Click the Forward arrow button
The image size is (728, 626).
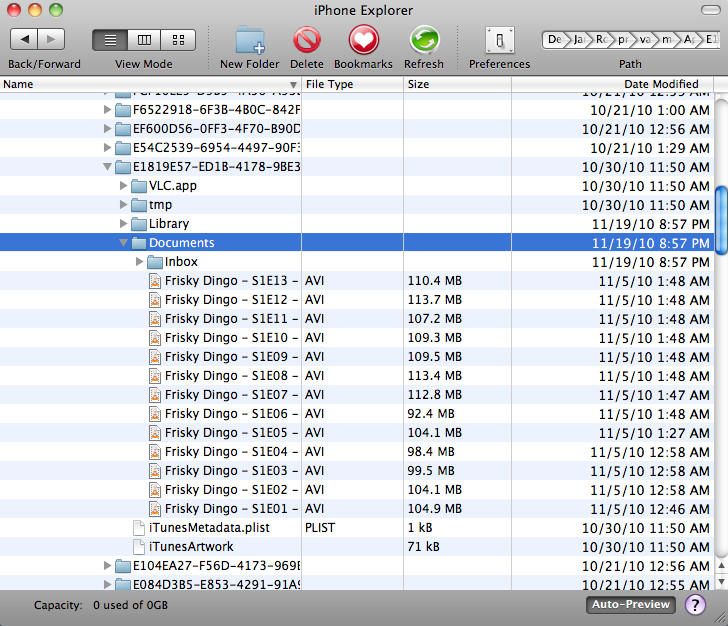pyautogui.click(x=51, y=39)
